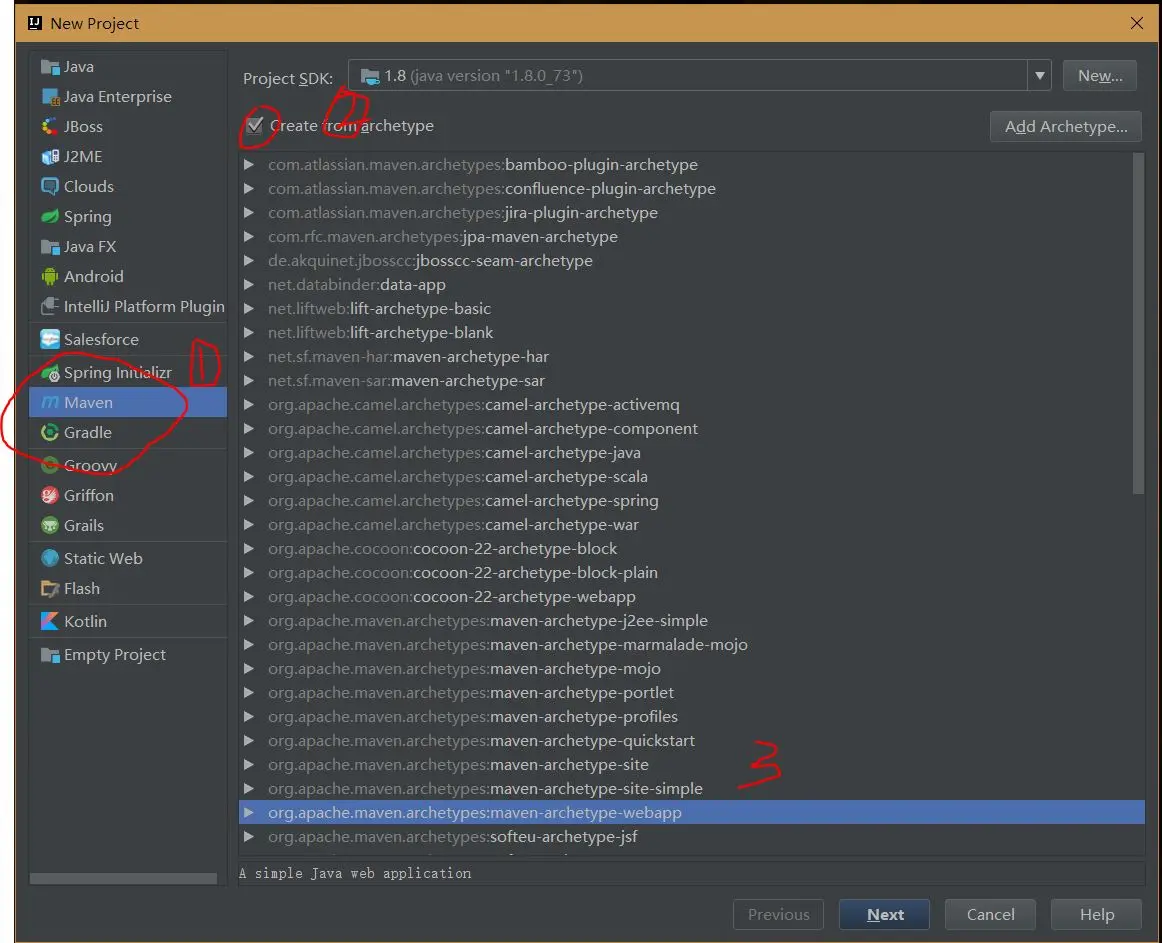The height and width of the screenshot is (943, 1162).
Task: Click the Cancel button
Action: [x=990, y=914]
